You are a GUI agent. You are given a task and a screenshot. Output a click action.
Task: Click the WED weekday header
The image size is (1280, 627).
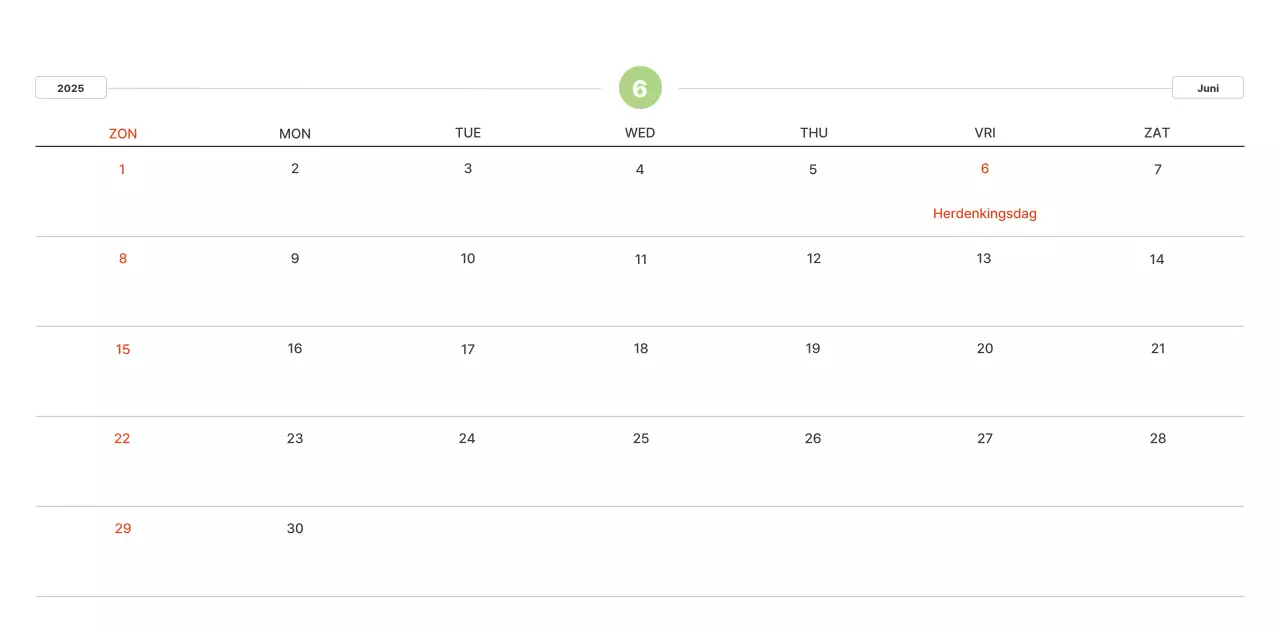640,133
